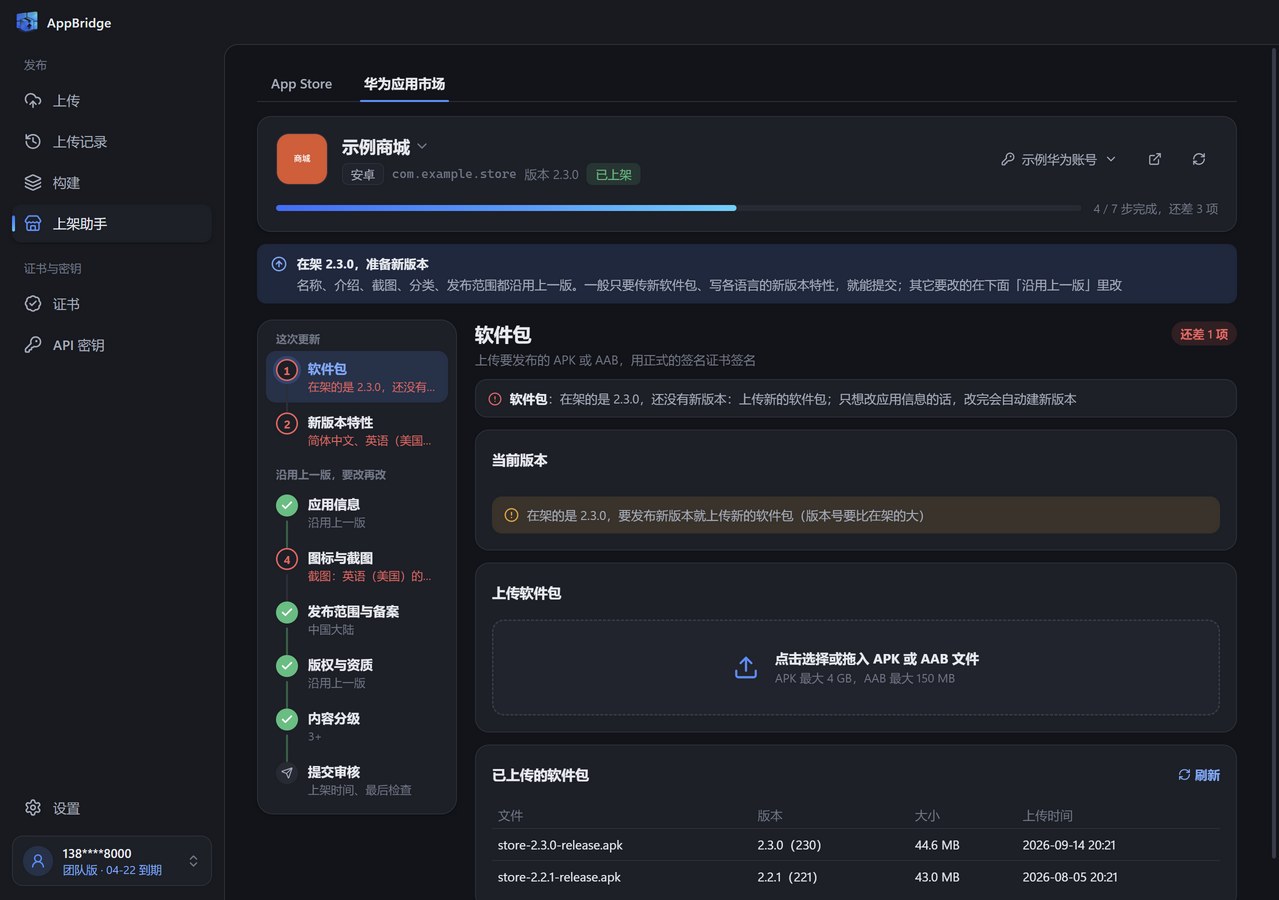Viewport: 1279px width, 900px height.
Task: Click the 上传时间 column header
Action: pyautogui.click(x=1048, y=816)
